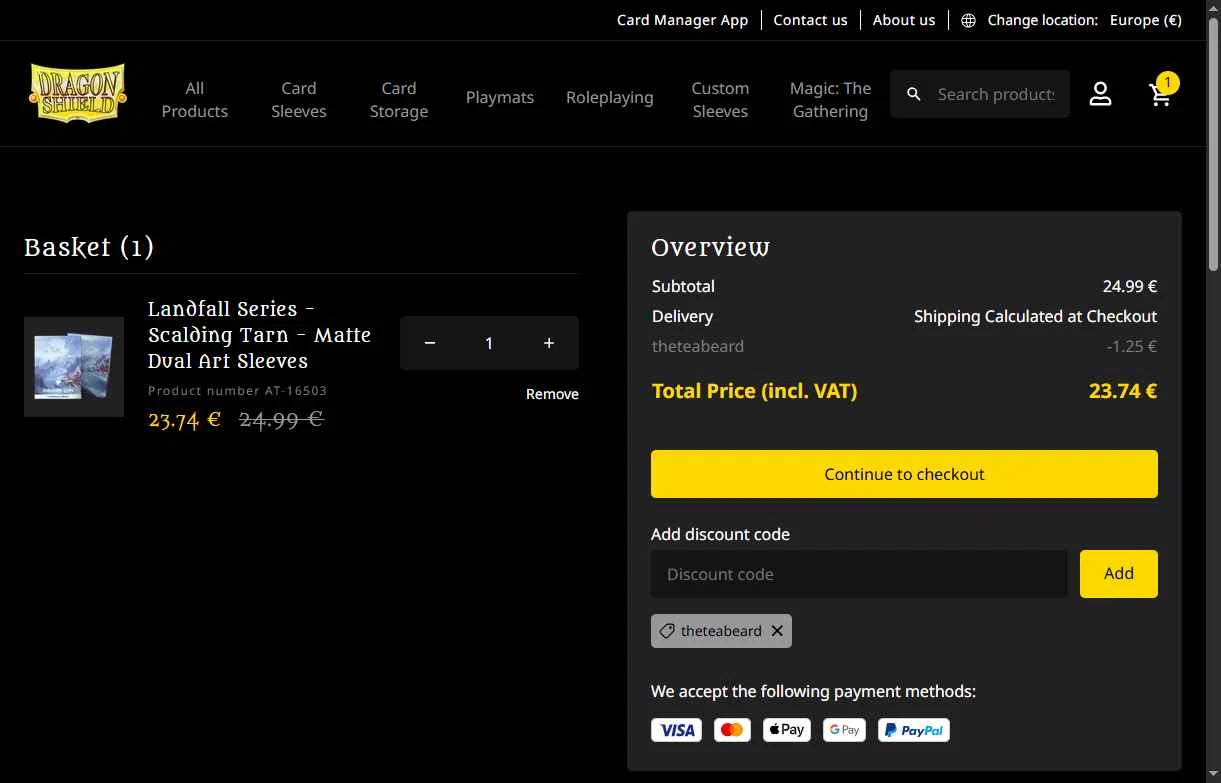Click the Subtotal value 24.99 €
Image resolution: width=1221 pixels, height=783 pixels.
(1130, 286)
